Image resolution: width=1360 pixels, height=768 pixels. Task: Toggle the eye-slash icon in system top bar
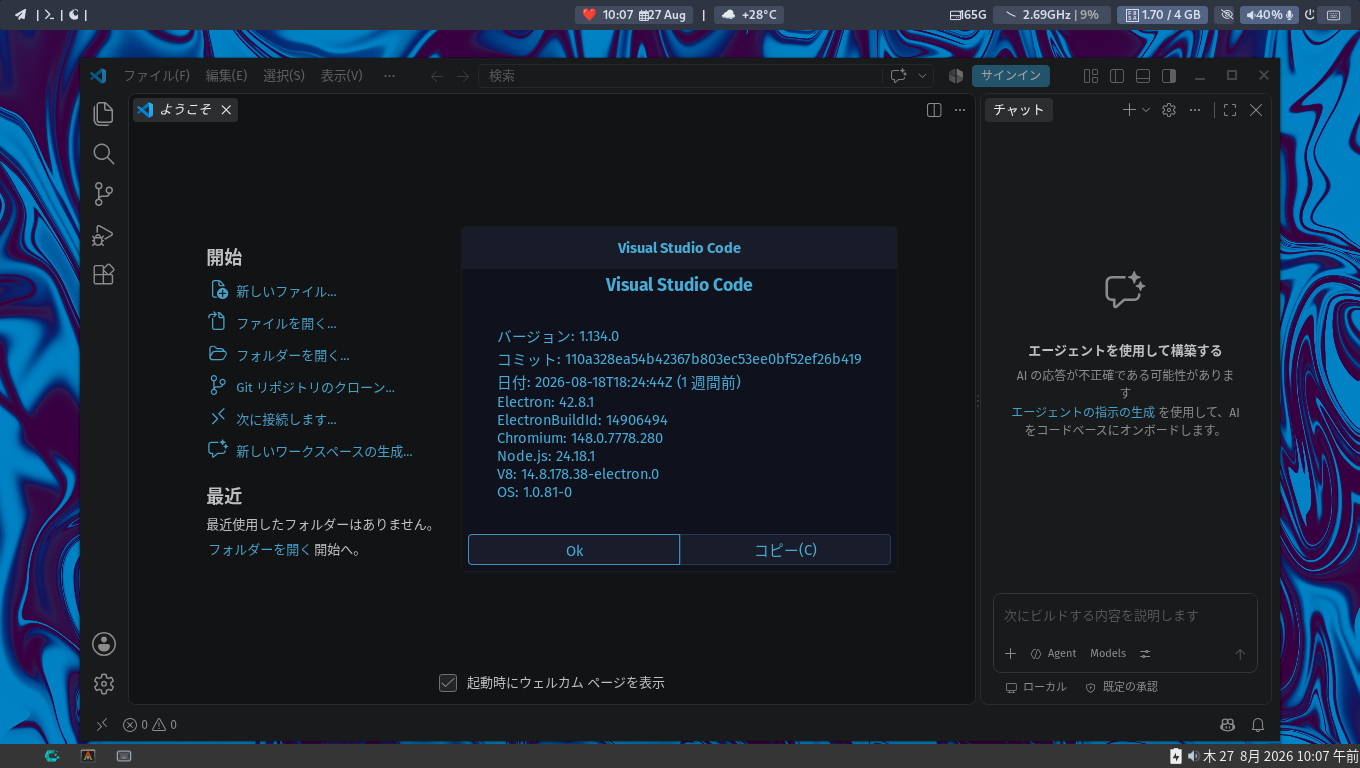[1228, 15]
